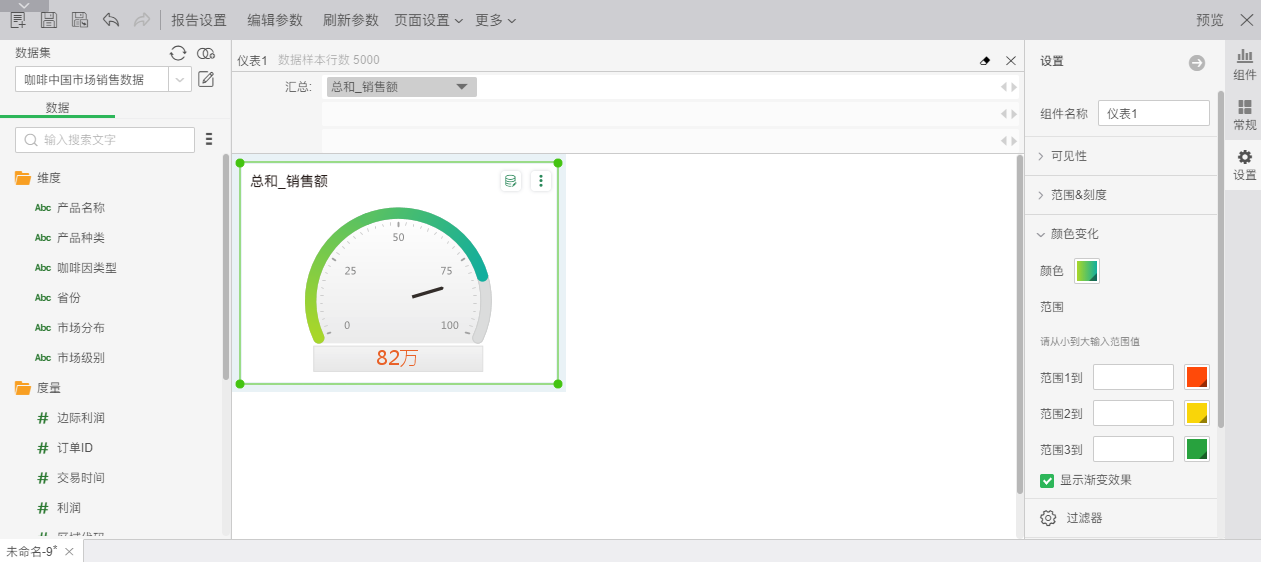Image resolution: width=1261 pixels, height=562 pixels.
Task: Open the 页面设置 dropdown menu
Action: (x=428, y=20)
